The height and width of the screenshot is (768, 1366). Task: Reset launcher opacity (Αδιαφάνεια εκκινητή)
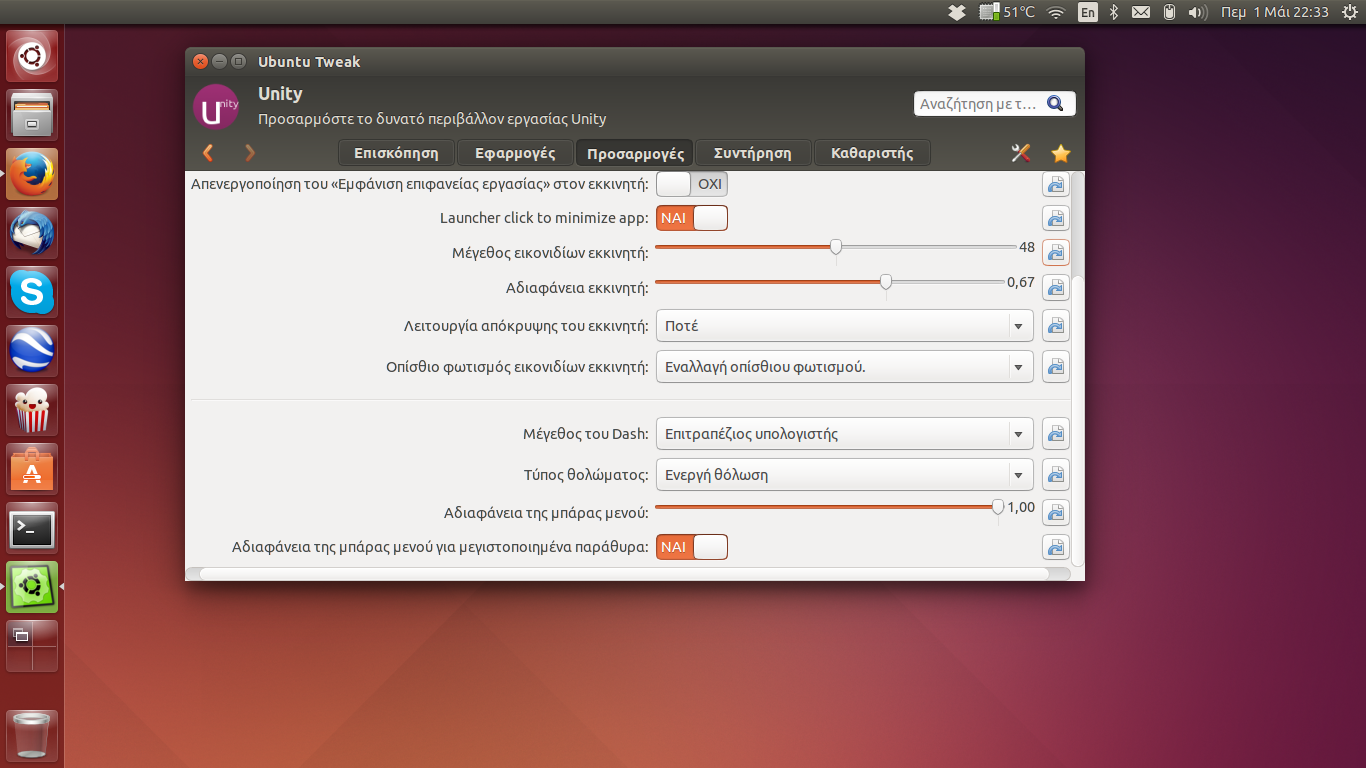click(1056, 287)
